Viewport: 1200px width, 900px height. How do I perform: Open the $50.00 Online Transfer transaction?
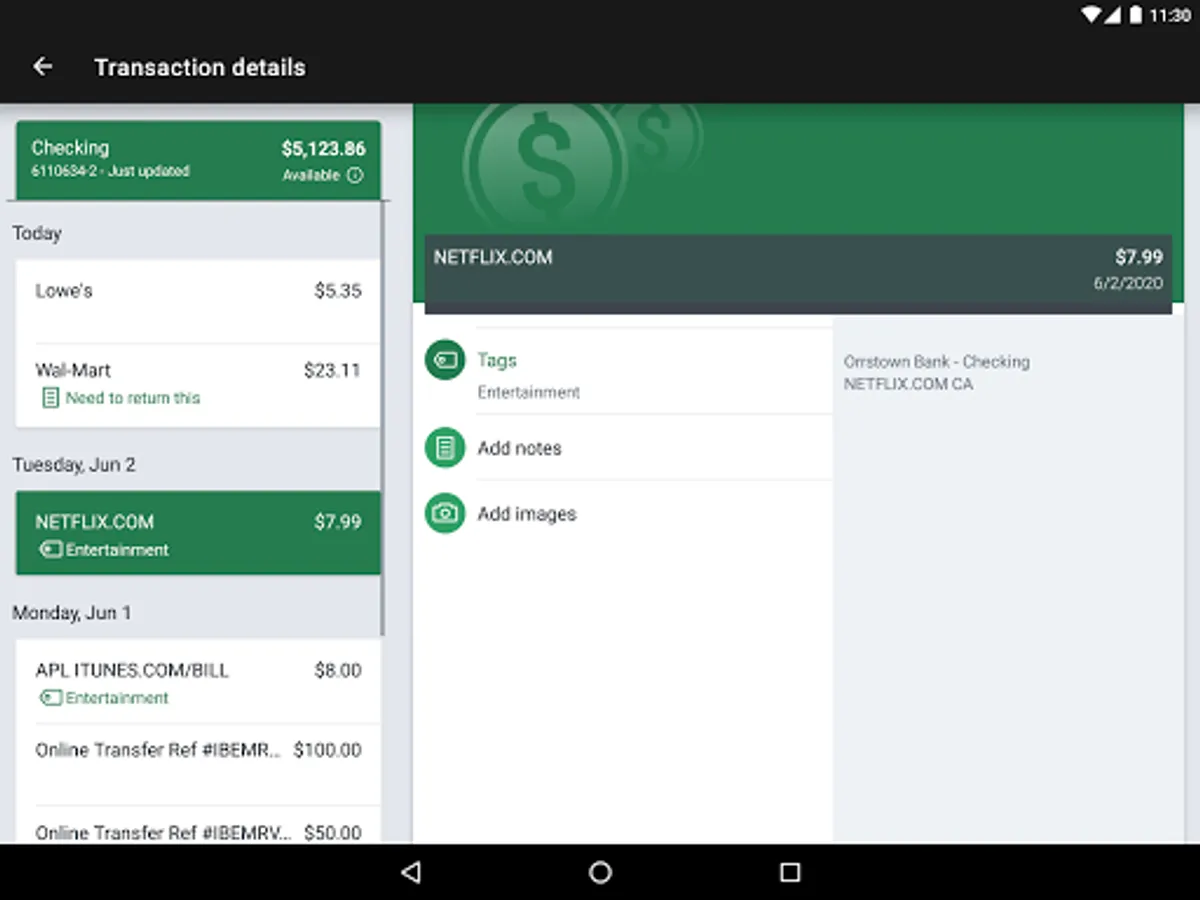(198, 825)
